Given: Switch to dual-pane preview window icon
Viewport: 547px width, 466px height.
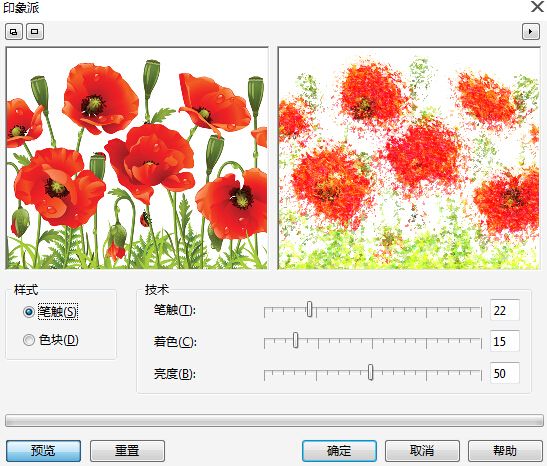Looking at the screenshot, I should (14, 32).
